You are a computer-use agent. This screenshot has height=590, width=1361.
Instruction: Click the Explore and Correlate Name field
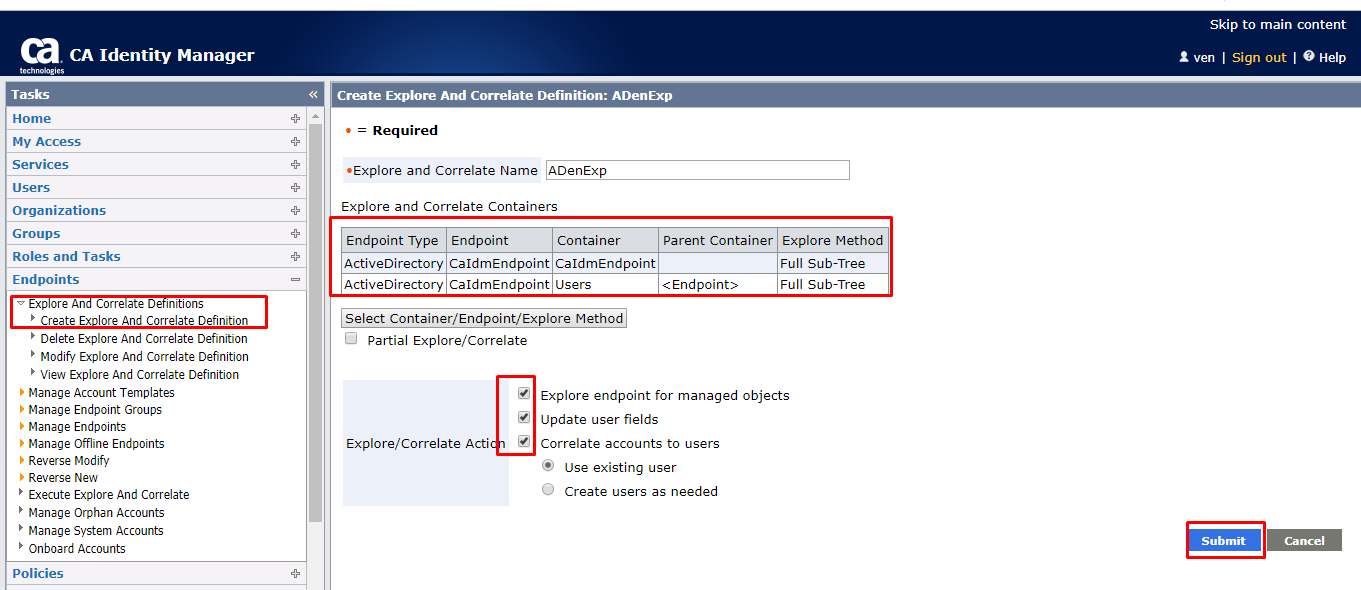[697, 170]
